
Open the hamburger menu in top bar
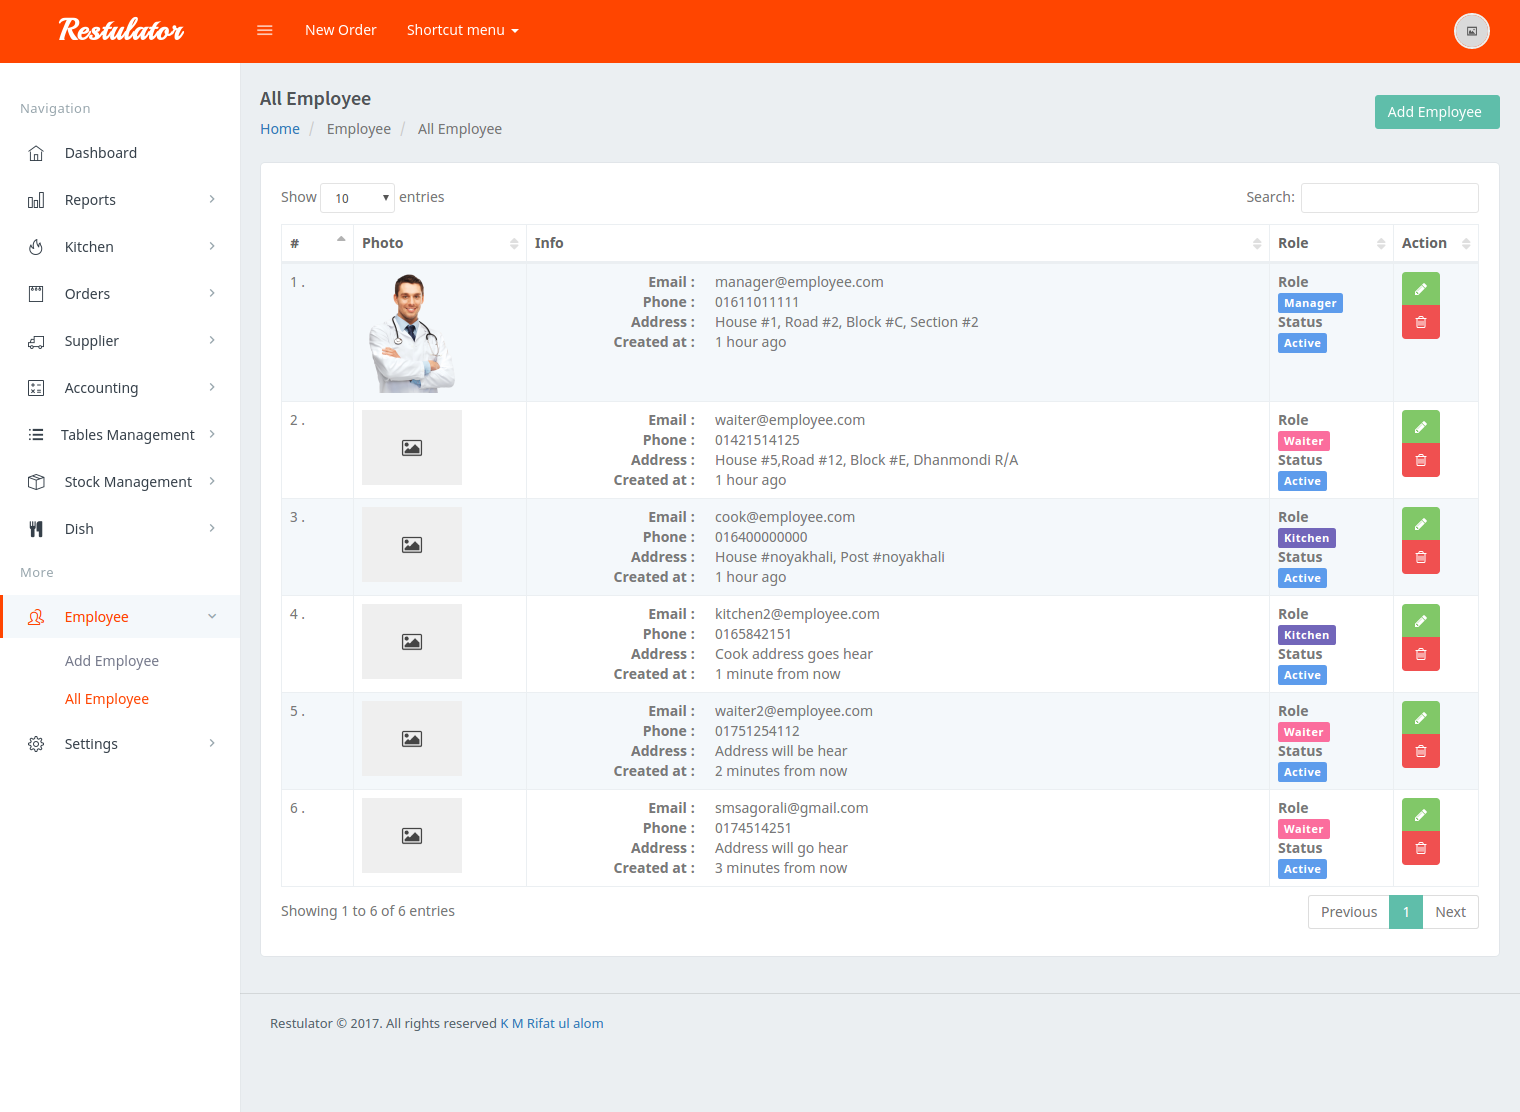pyautogui.click(x=264, y=30)
